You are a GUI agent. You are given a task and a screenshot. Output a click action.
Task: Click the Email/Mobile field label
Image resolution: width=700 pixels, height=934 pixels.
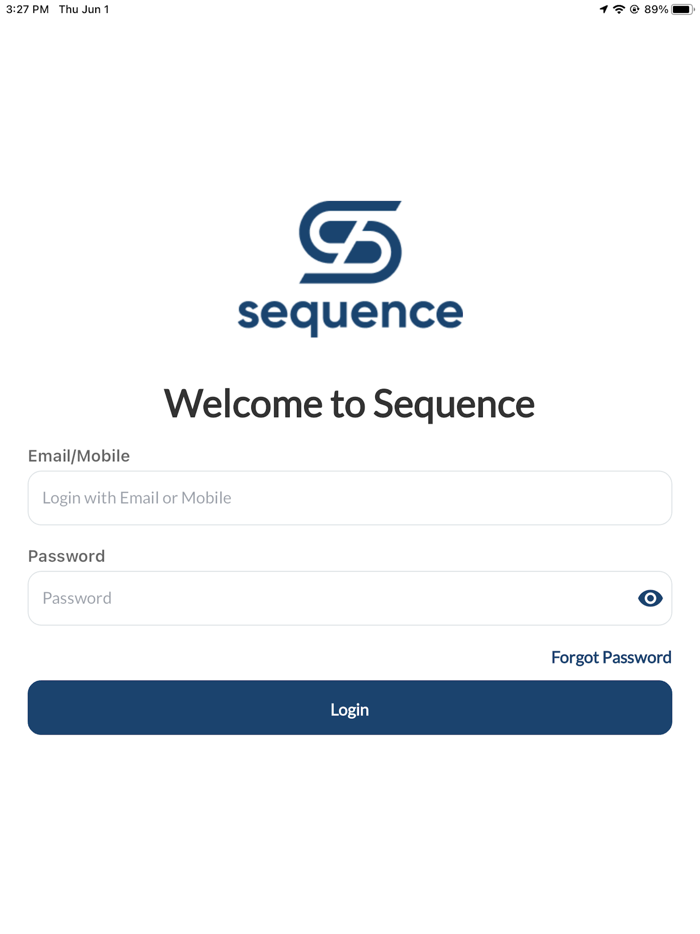(x=78, y=456)
